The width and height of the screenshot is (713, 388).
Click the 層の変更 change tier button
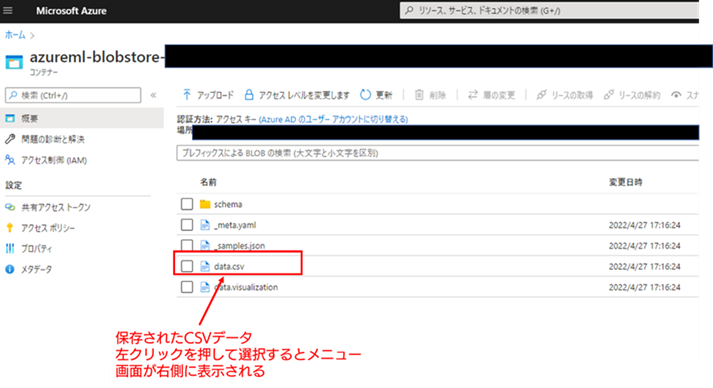492,95
